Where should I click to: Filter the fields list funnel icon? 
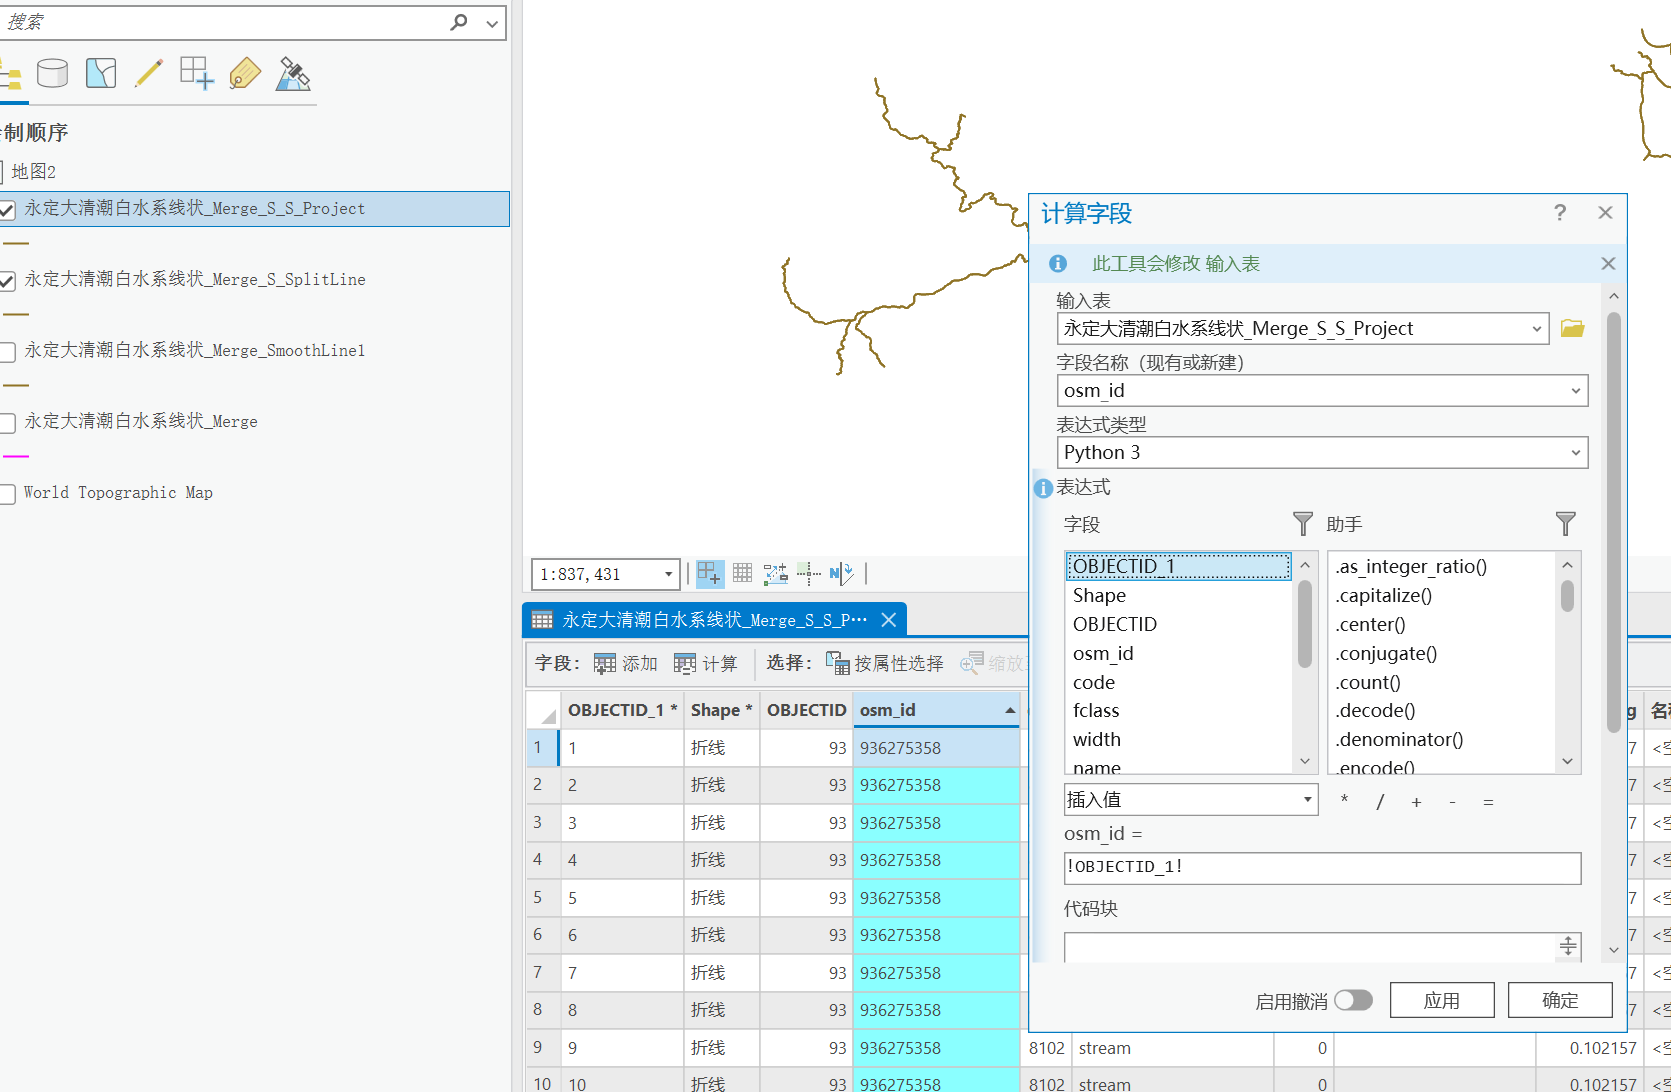(1302, 524)
